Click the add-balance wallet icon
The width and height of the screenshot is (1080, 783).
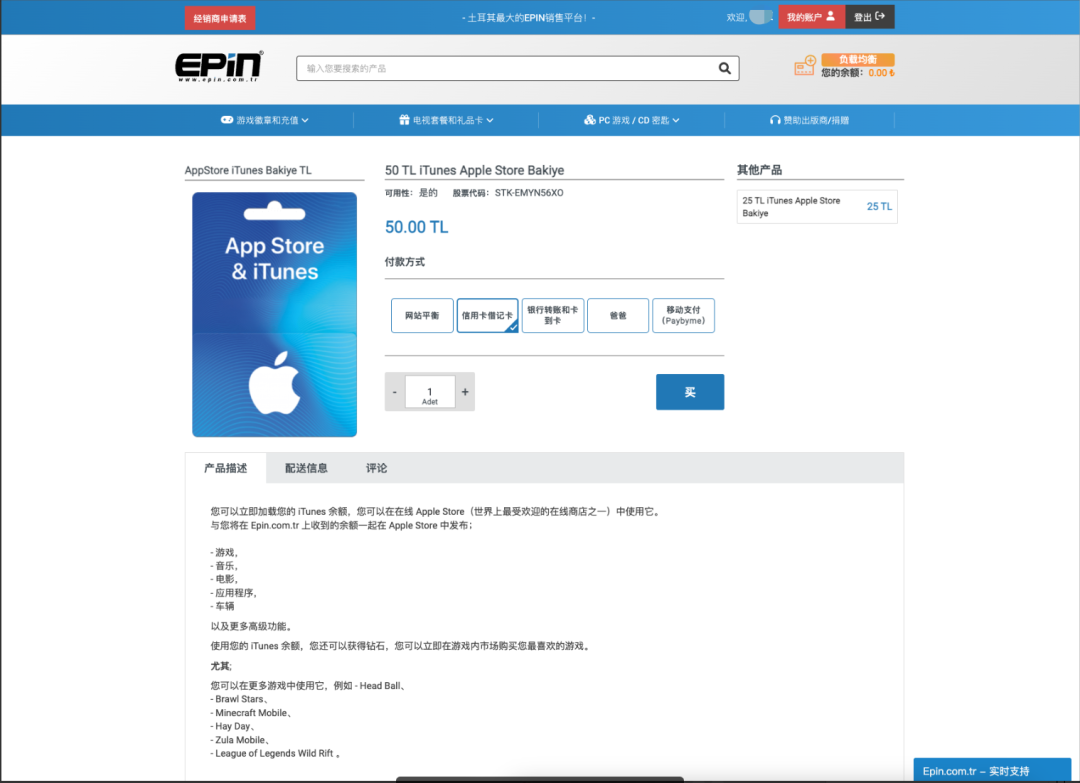[x=804, y=66]
